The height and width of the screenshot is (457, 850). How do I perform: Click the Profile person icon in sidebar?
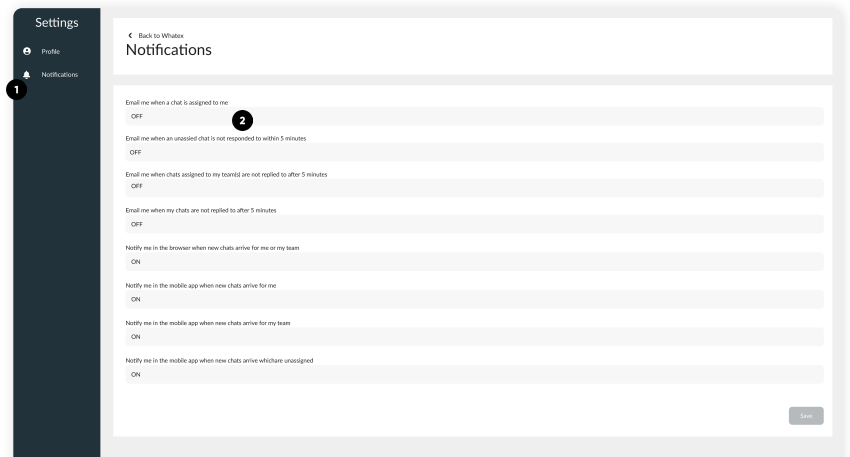point(26,51)
